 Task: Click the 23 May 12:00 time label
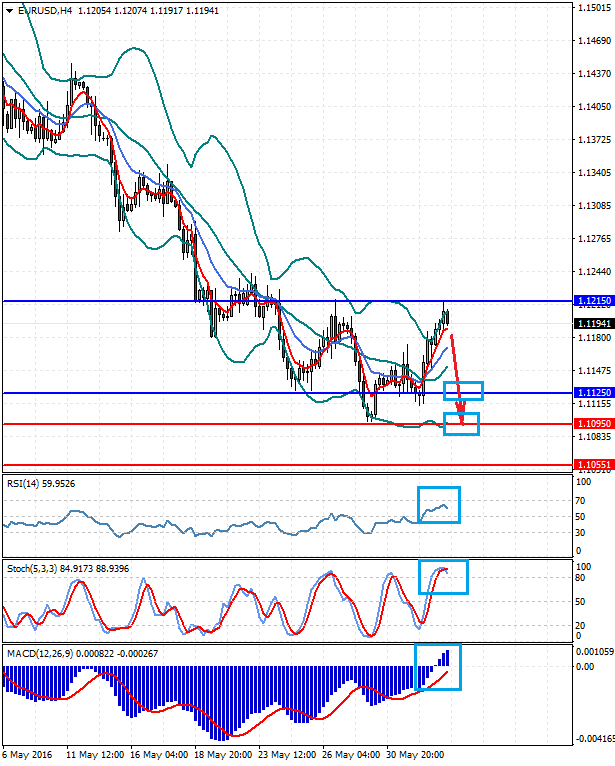tap(289, 756)
